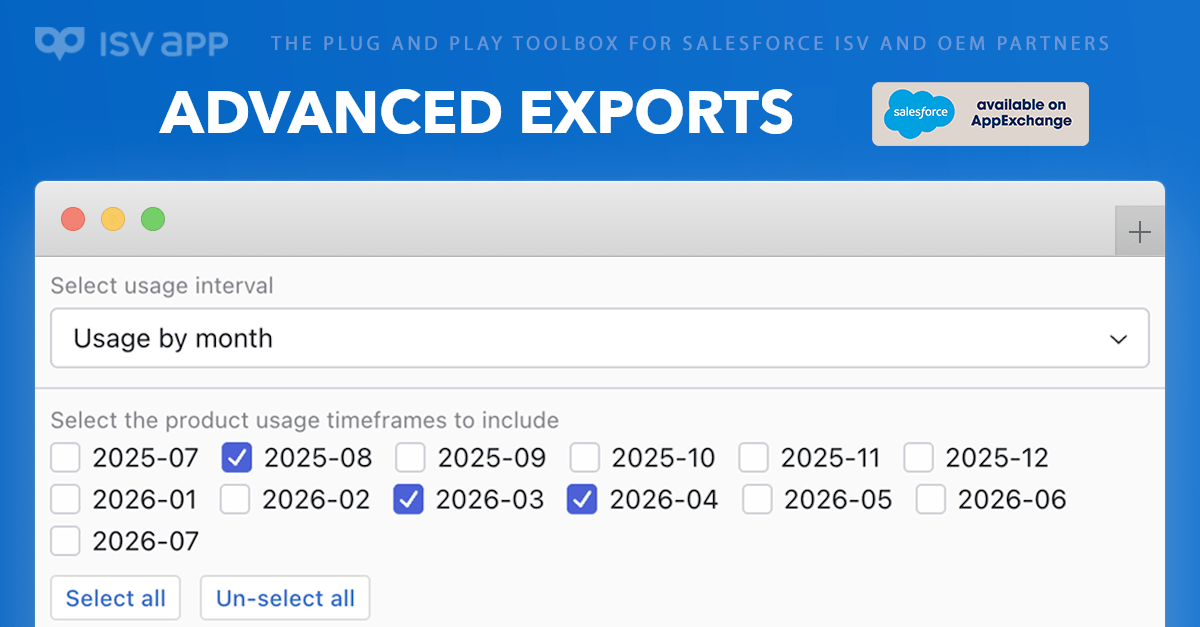Check the 2025-07 timeframe box

(x=66, y=458)
